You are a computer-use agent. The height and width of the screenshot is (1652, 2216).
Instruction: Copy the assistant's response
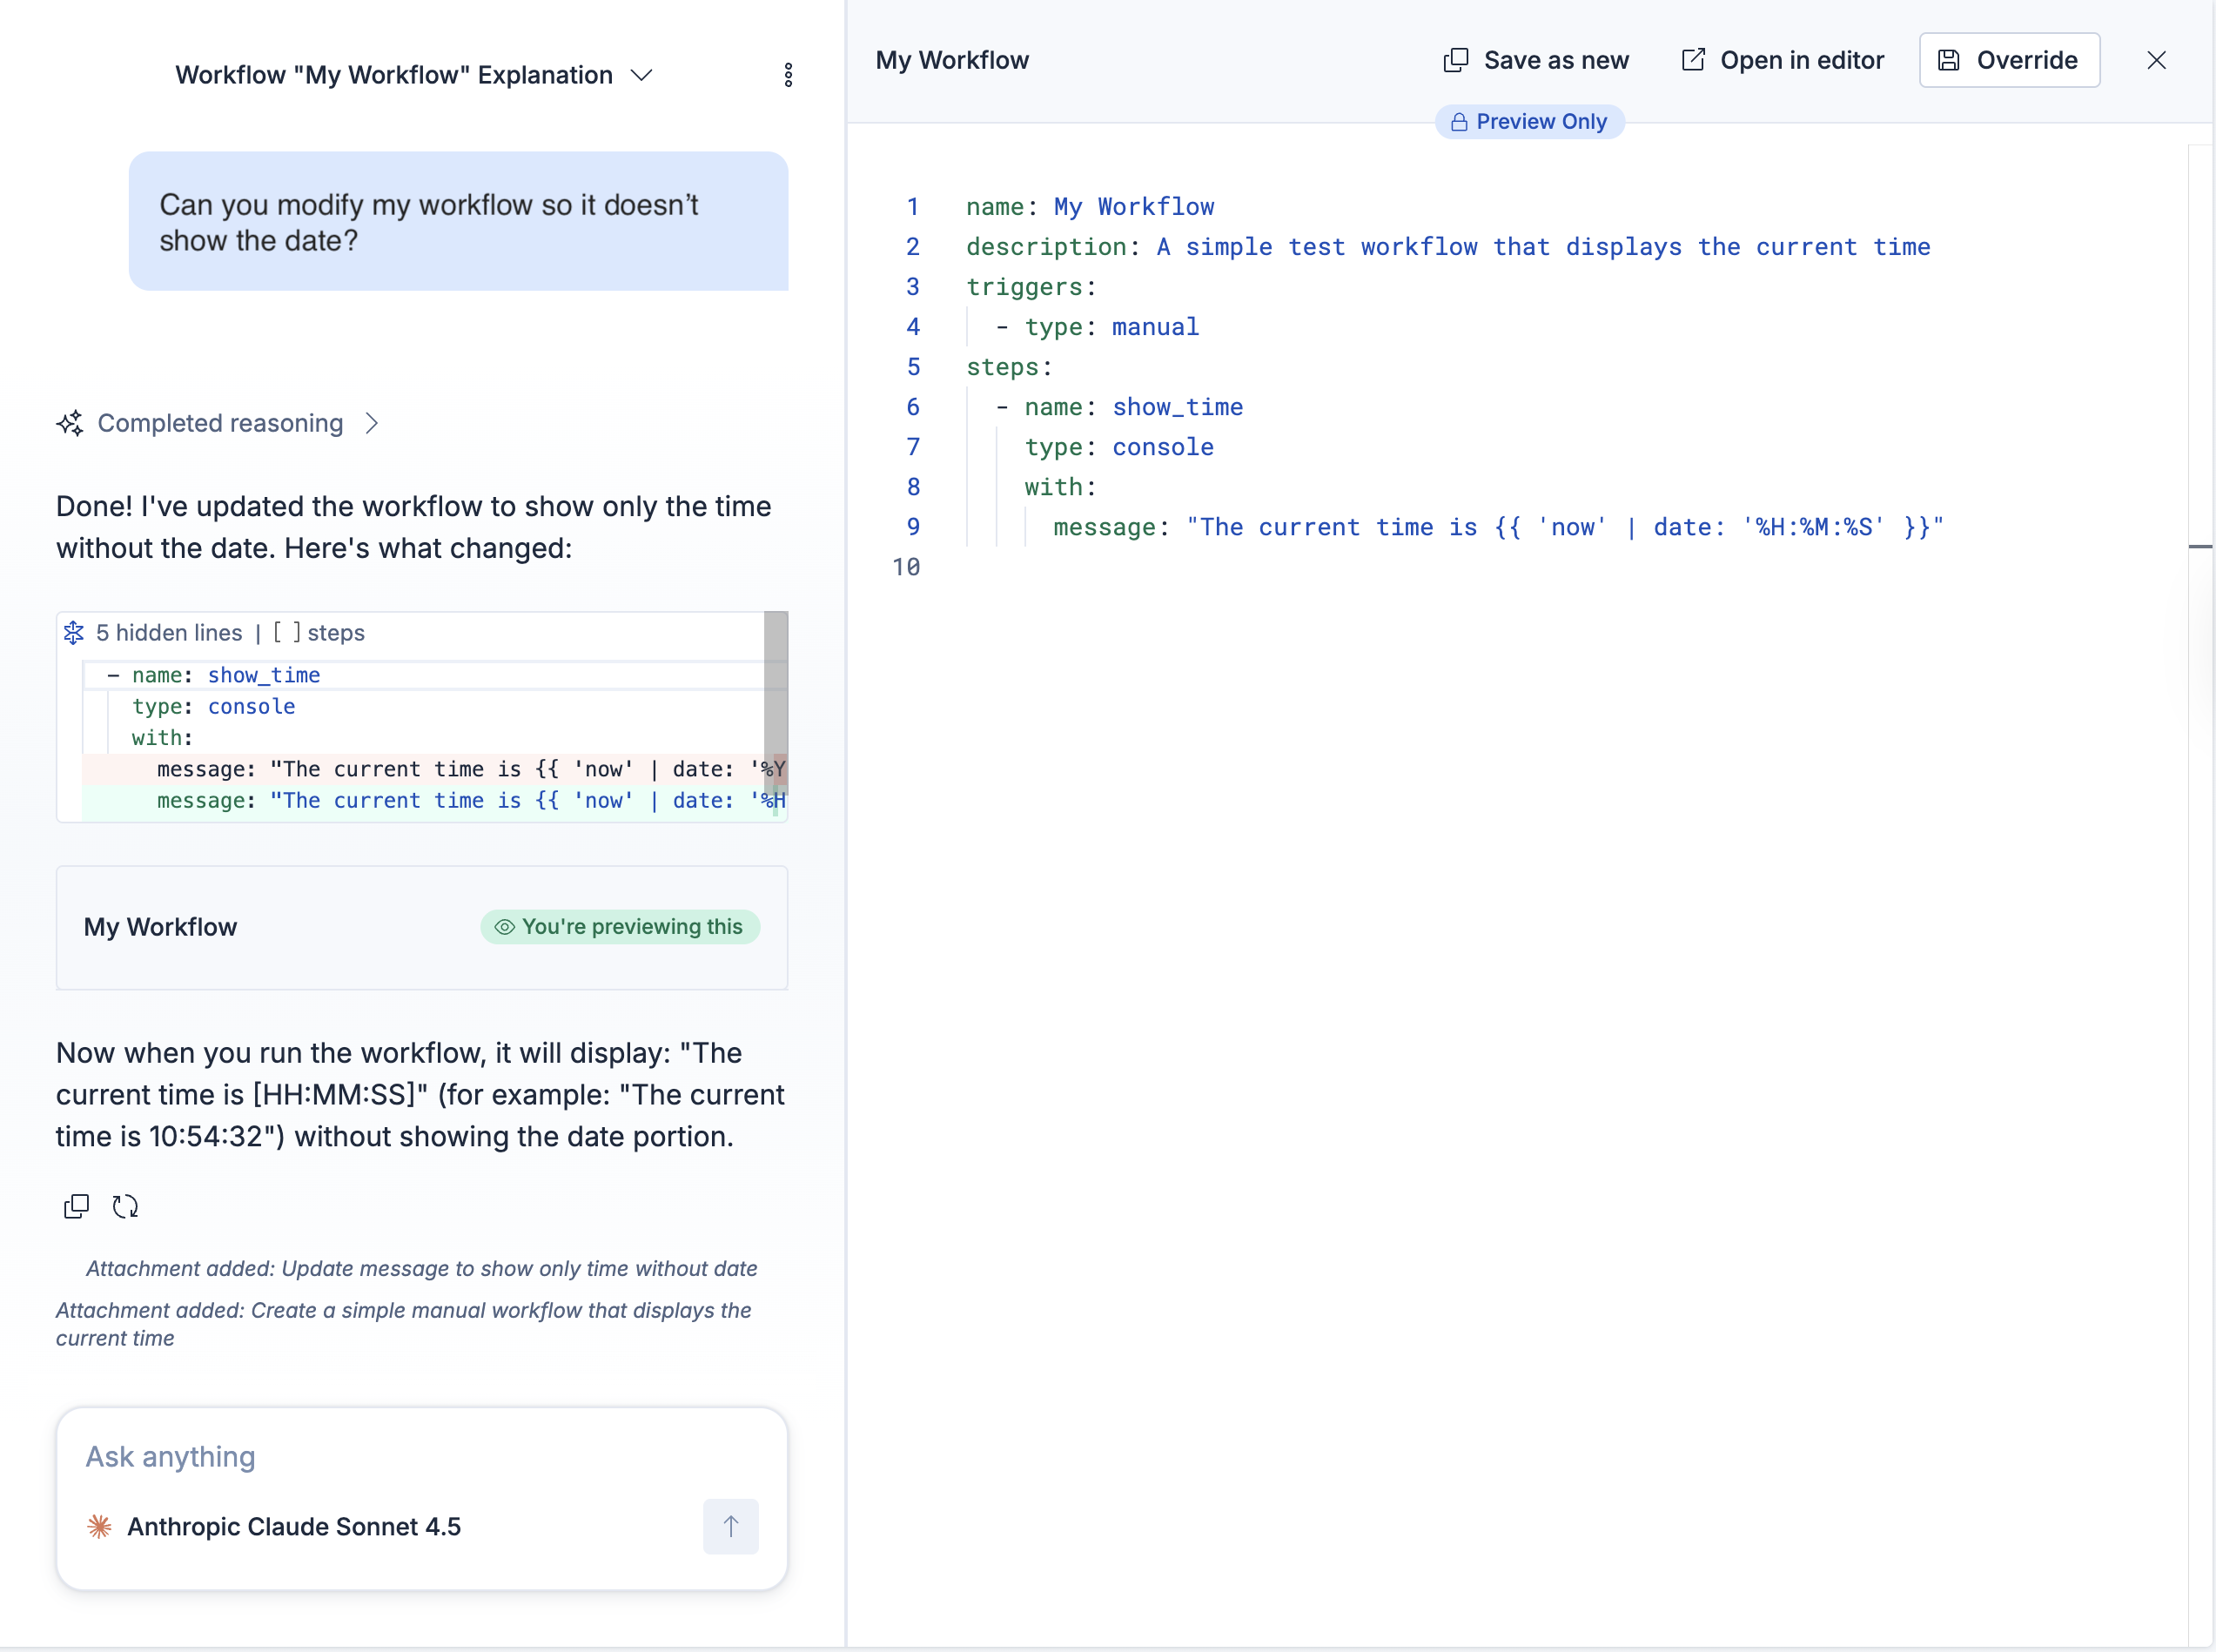(x=75, y=1206)
